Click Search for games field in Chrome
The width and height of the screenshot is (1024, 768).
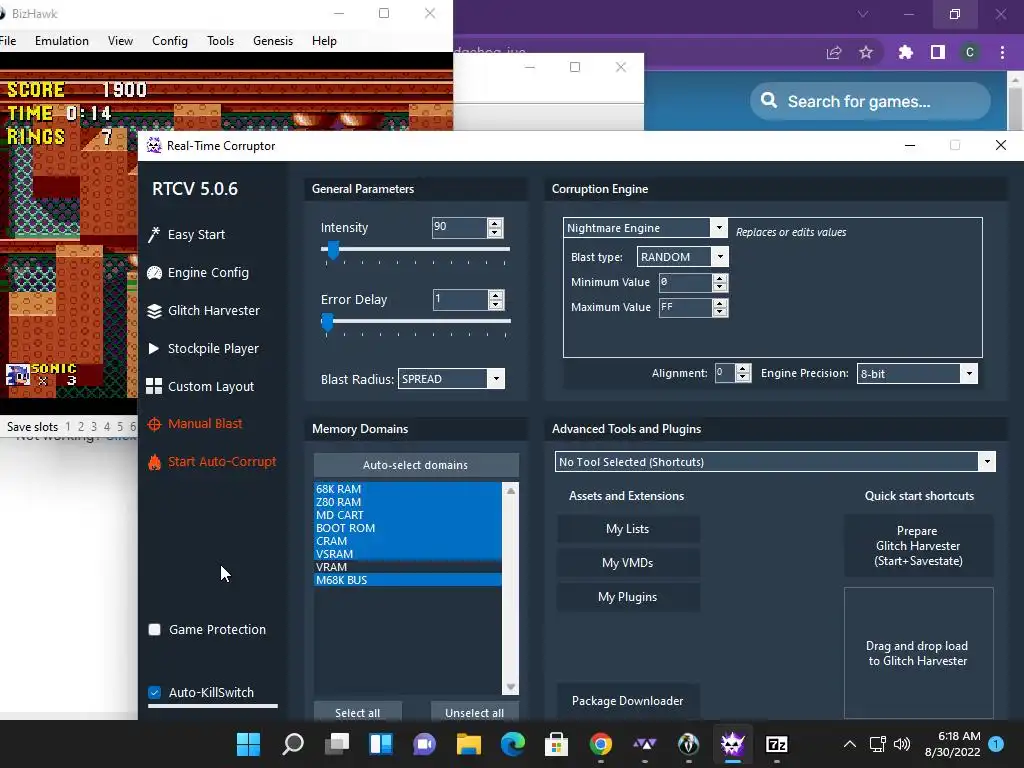[x=870, y=101]
